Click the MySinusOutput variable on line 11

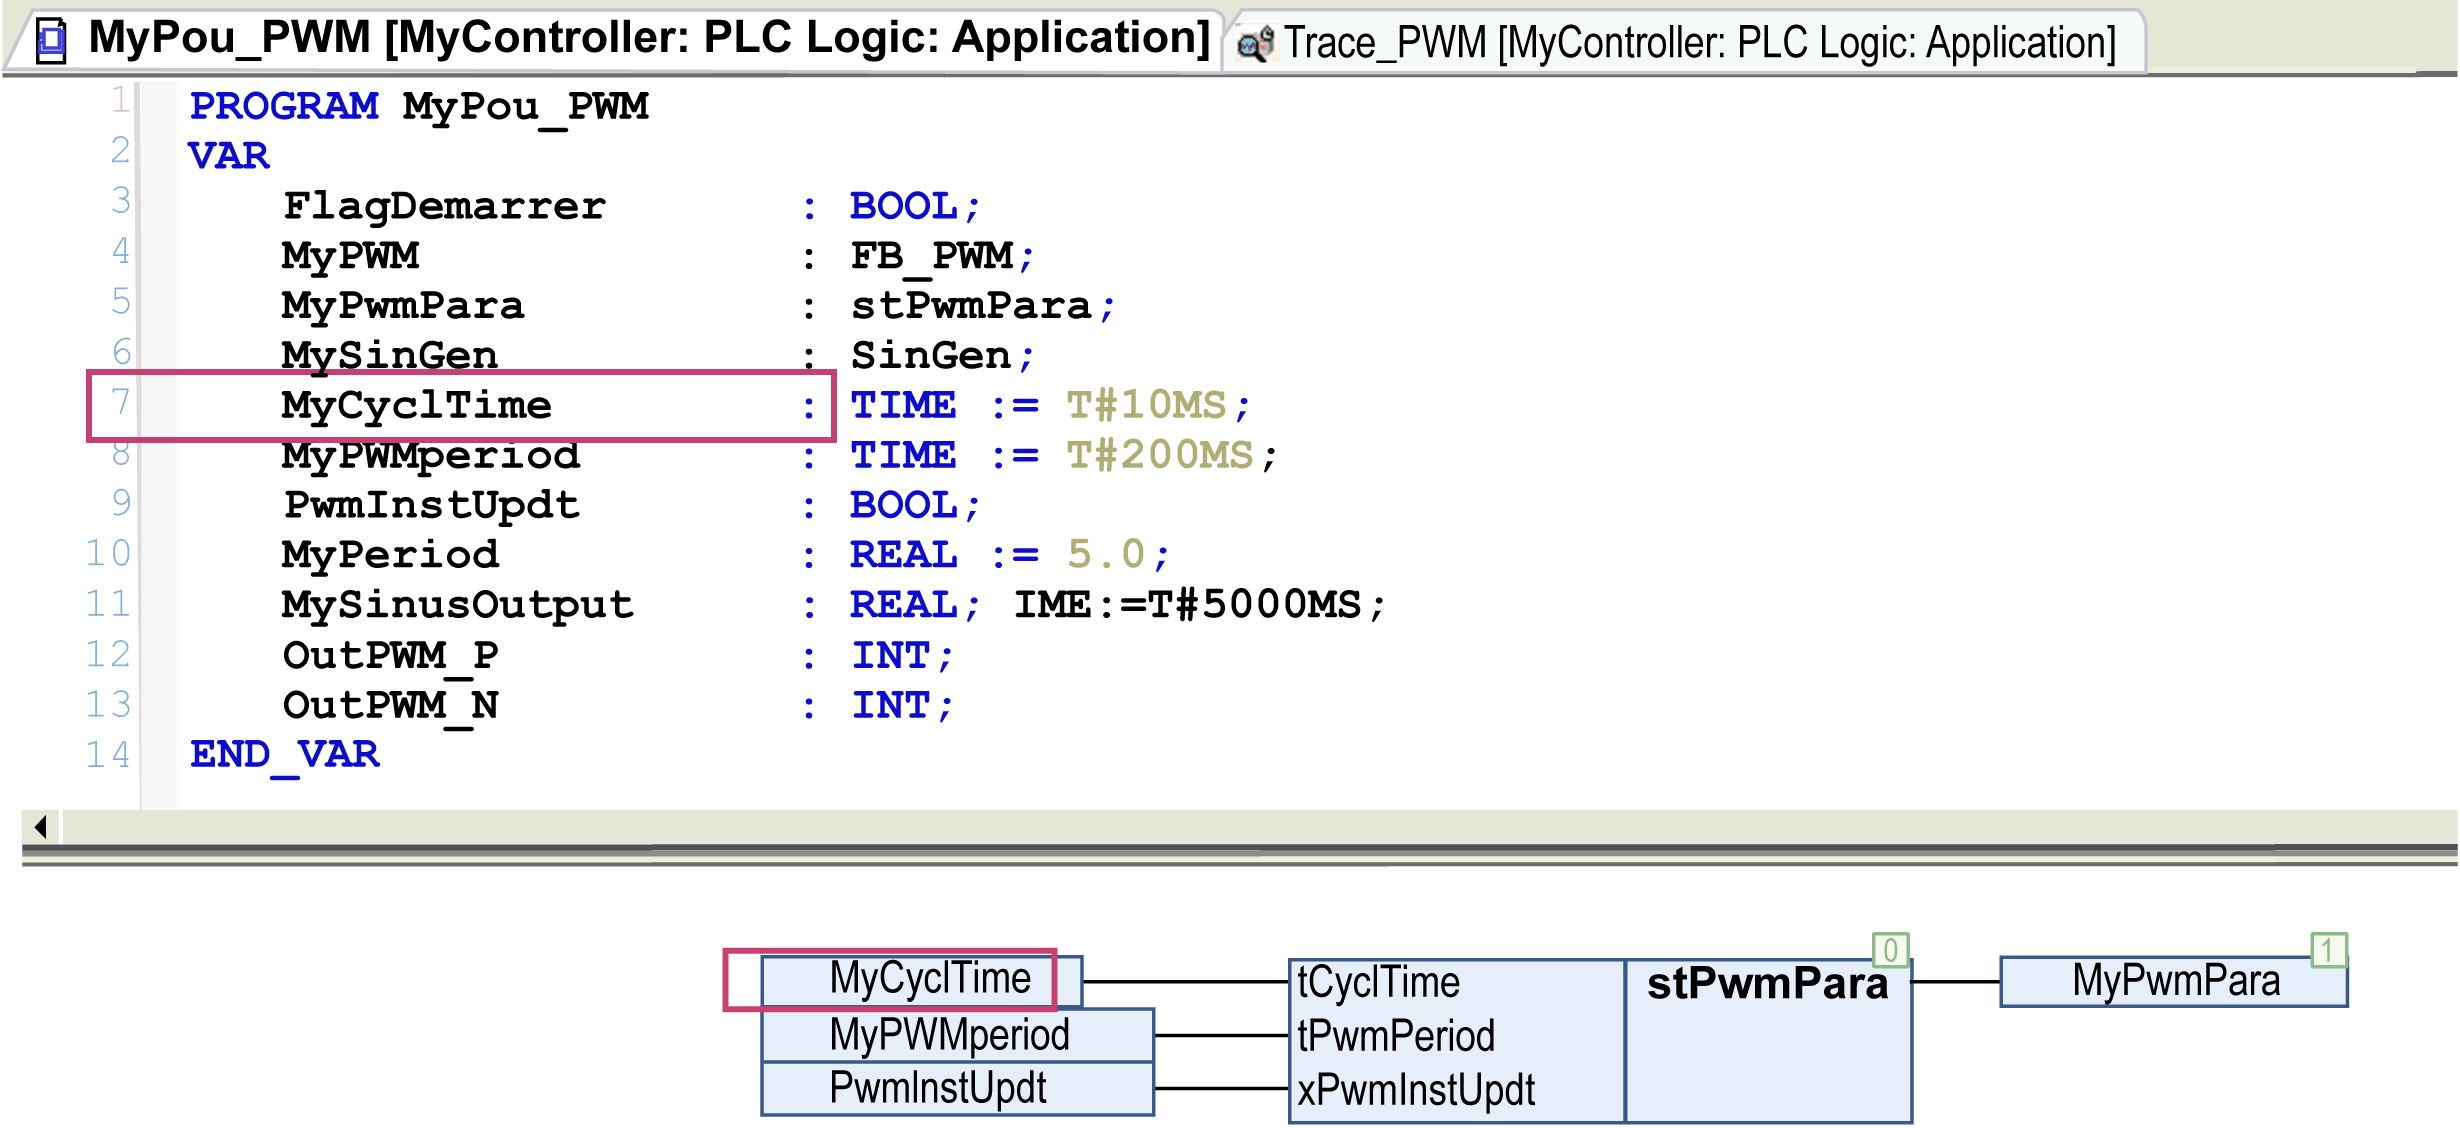coord(457,605)
